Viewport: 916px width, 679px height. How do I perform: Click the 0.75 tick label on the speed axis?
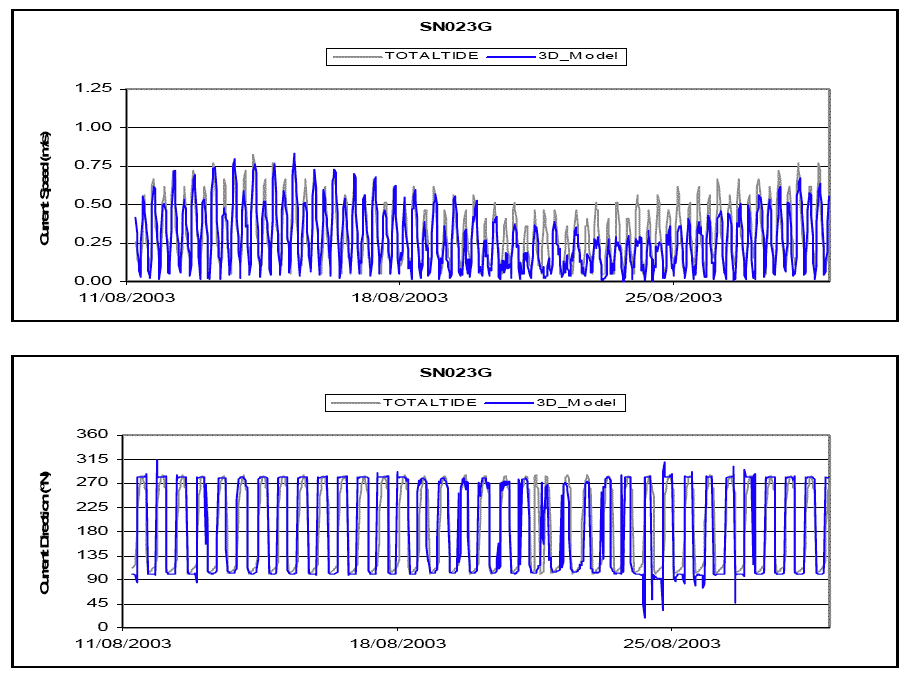pyautogui.click(x=93, y=166)
